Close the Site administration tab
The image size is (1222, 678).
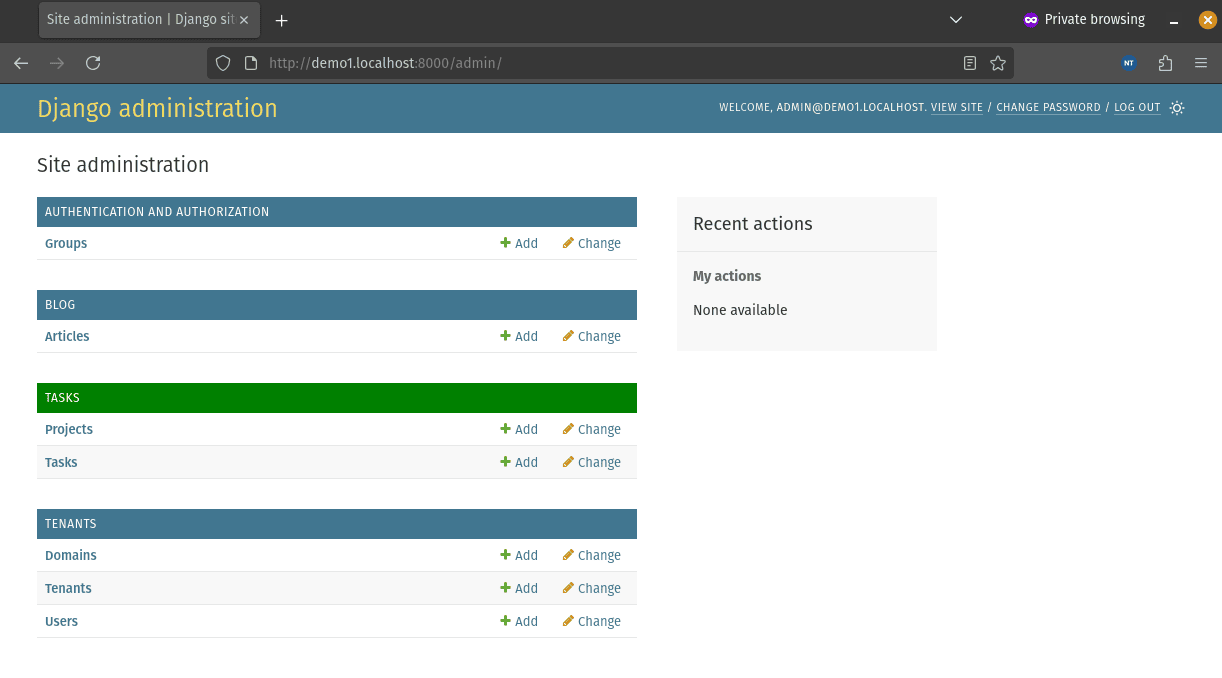[244, 20]
